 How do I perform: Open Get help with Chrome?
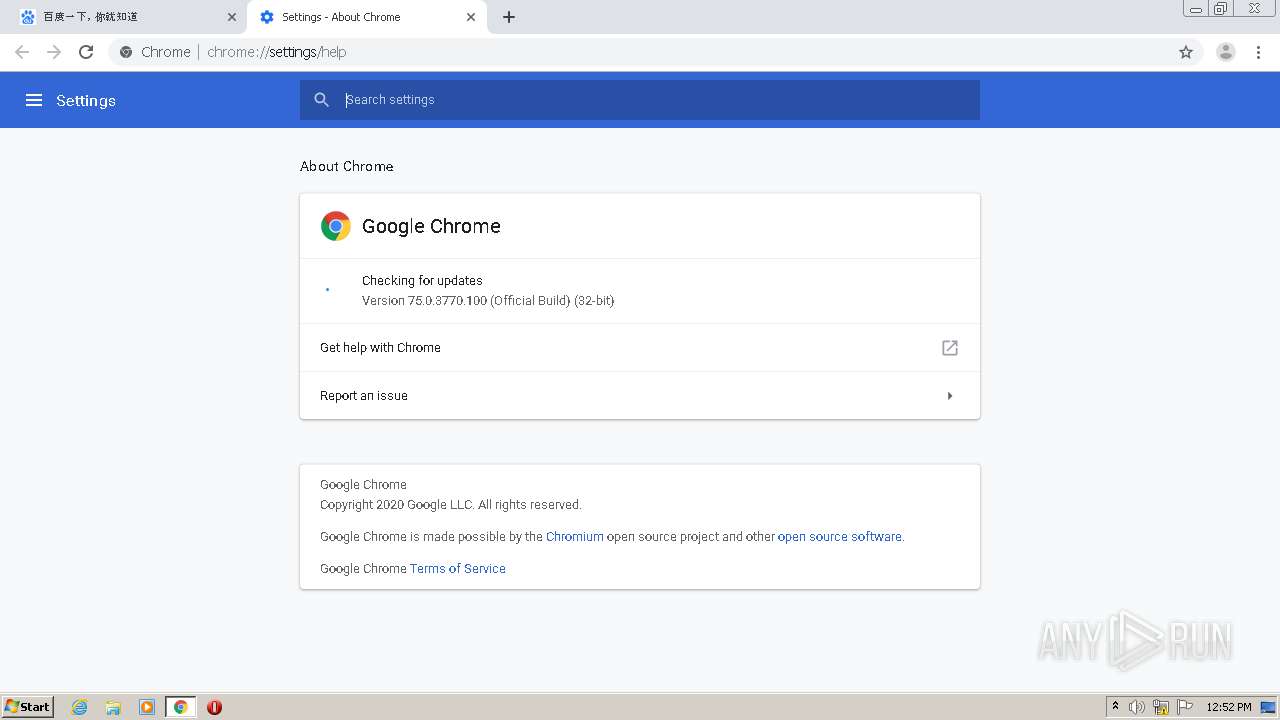640,348
